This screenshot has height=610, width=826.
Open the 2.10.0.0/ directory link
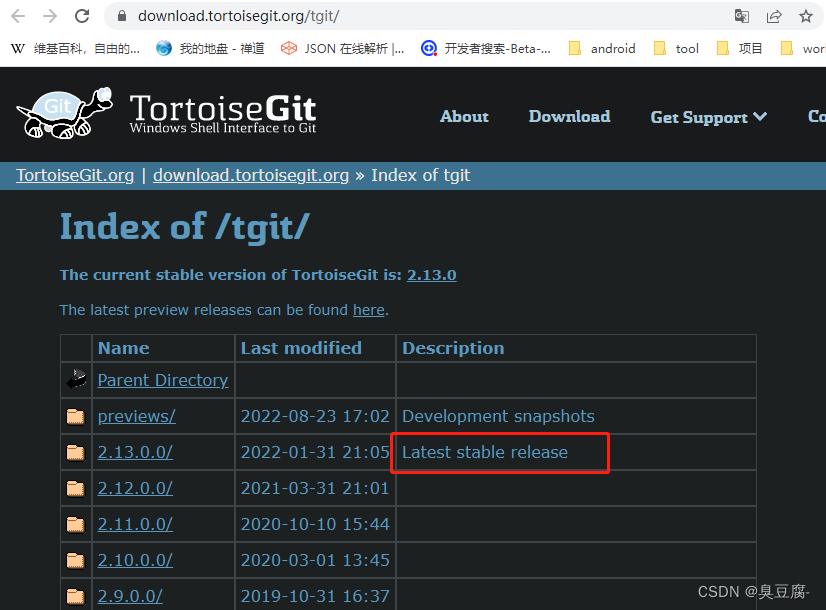pyautogui.click(x=135, y=559)
